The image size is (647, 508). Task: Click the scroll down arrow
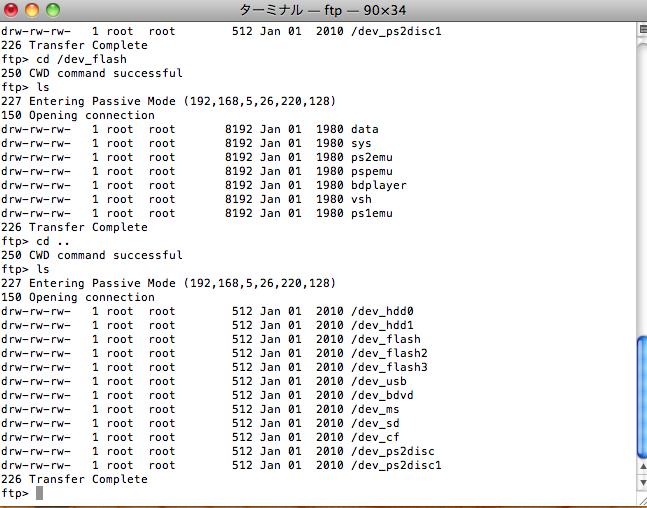[643, 482]
